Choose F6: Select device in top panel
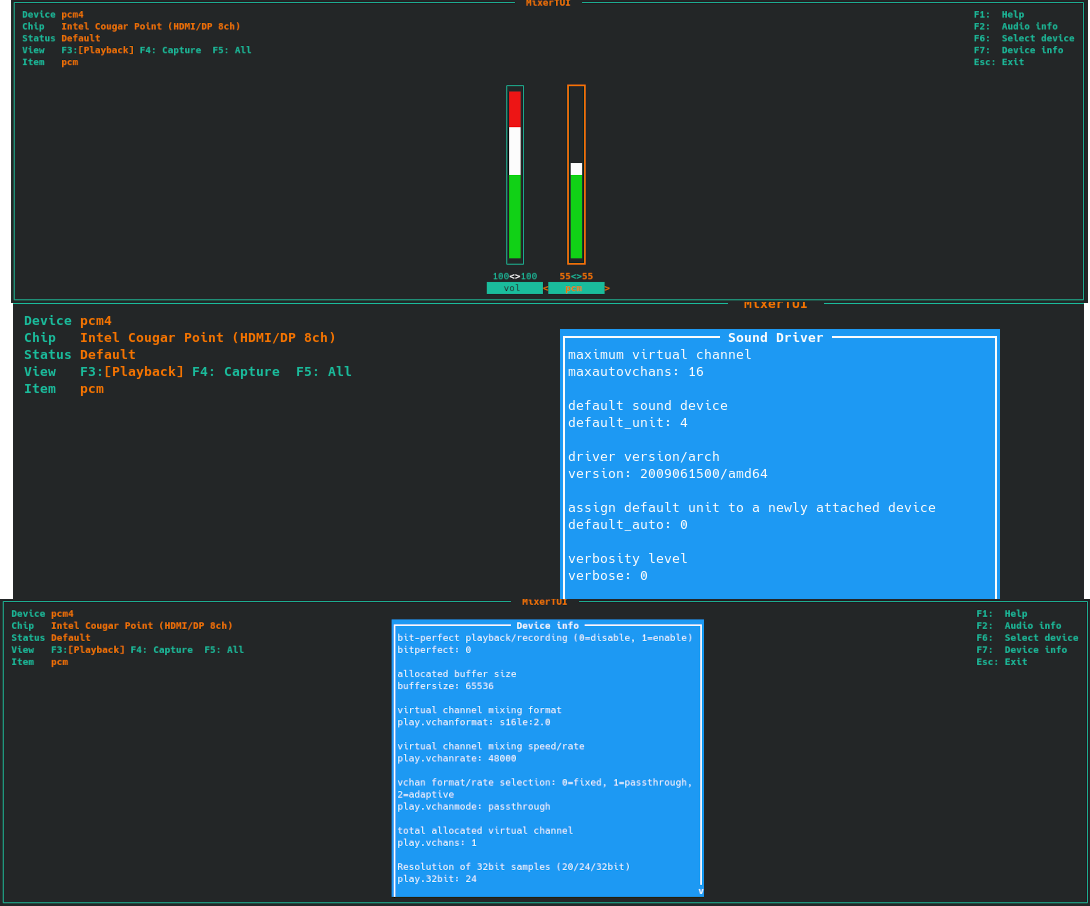The image size is (1090, 906). [x=1023, y=38]
